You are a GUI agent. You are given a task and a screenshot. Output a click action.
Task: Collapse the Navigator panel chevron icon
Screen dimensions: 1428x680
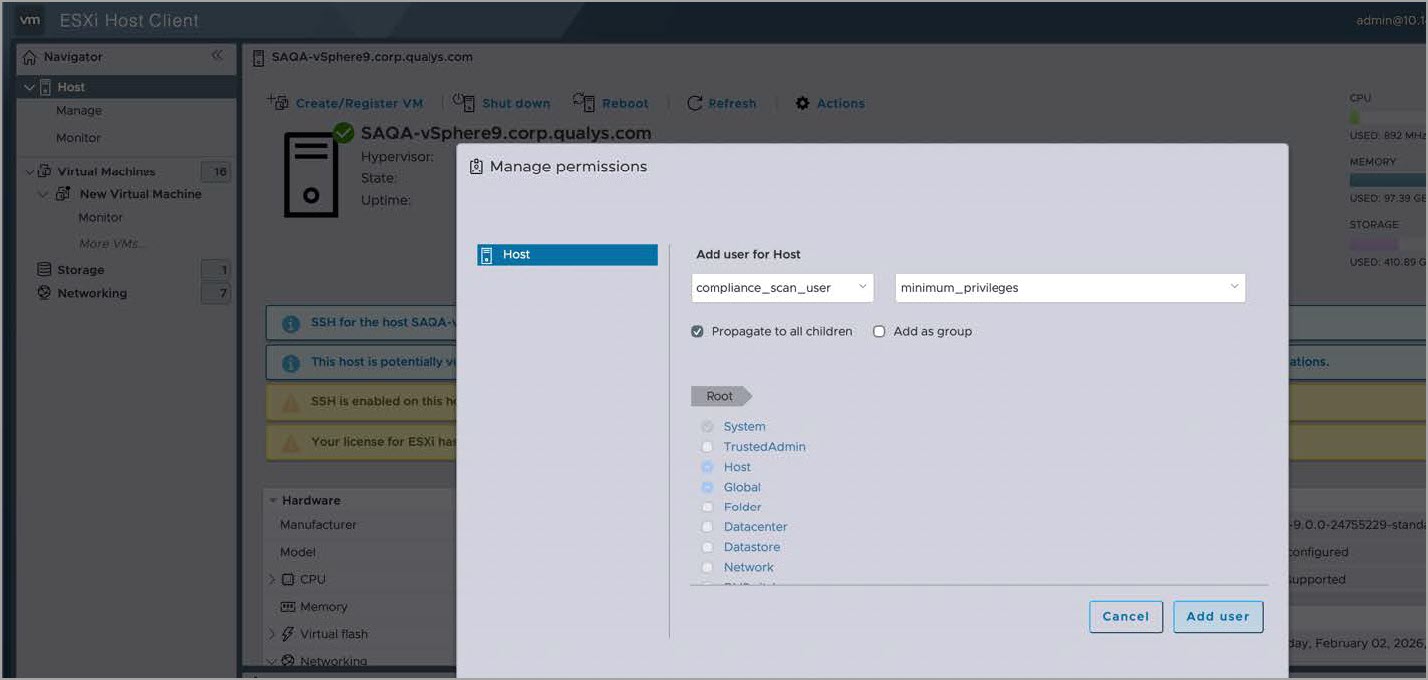pos(217,56)
